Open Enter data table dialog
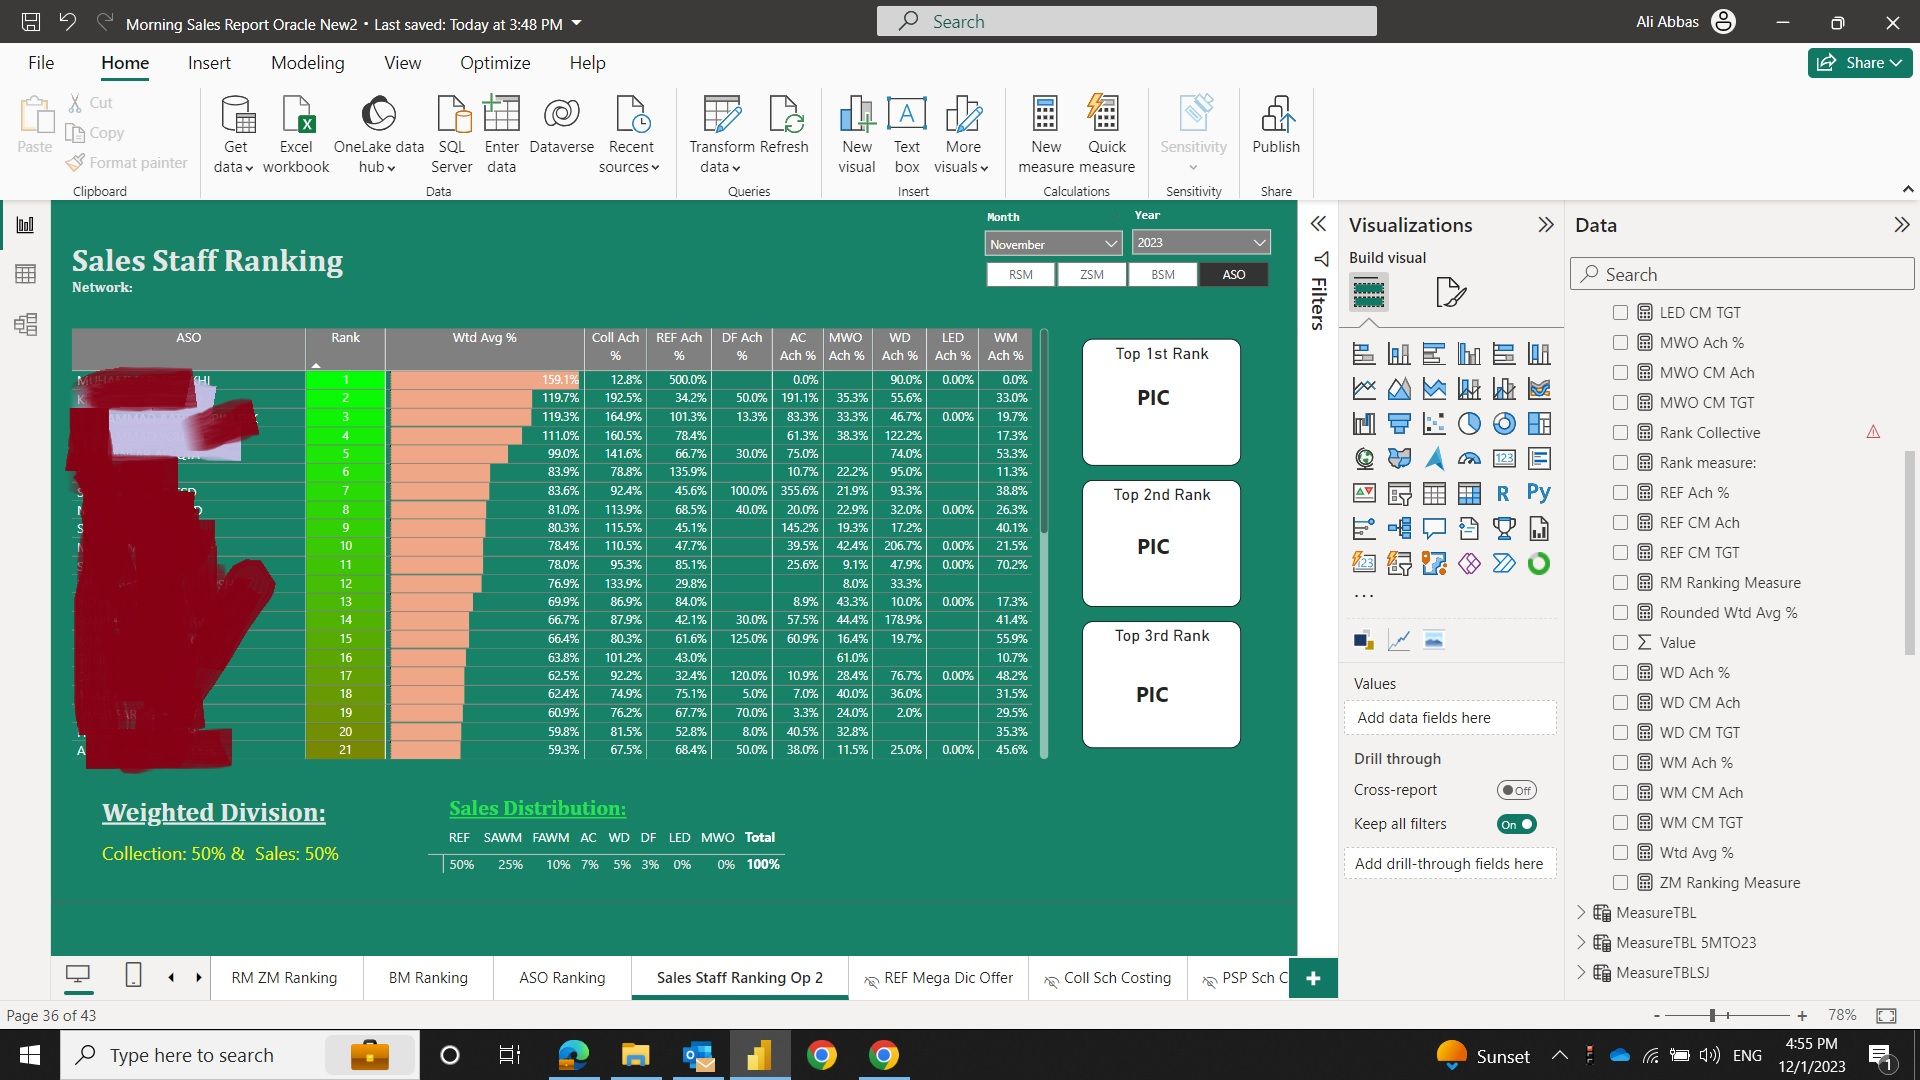This screenshot has height=1080, width=1920. pyautogui.click(x=501, y=134)
